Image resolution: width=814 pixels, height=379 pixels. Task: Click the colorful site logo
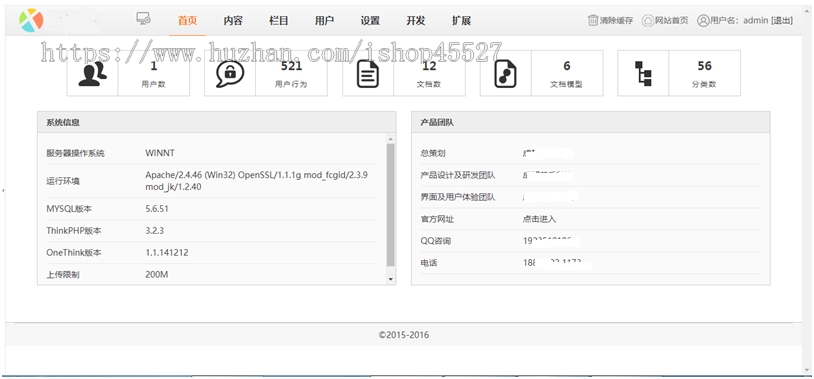32,20
